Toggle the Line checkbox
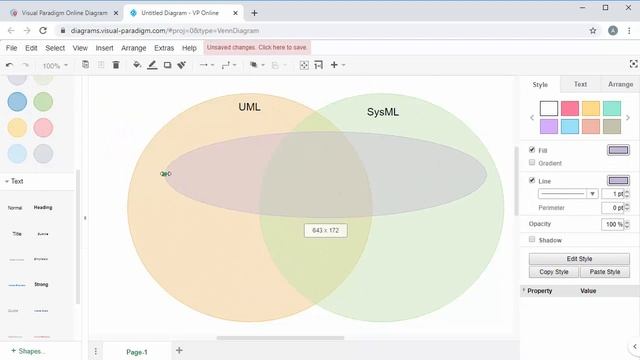 point(532,180)
